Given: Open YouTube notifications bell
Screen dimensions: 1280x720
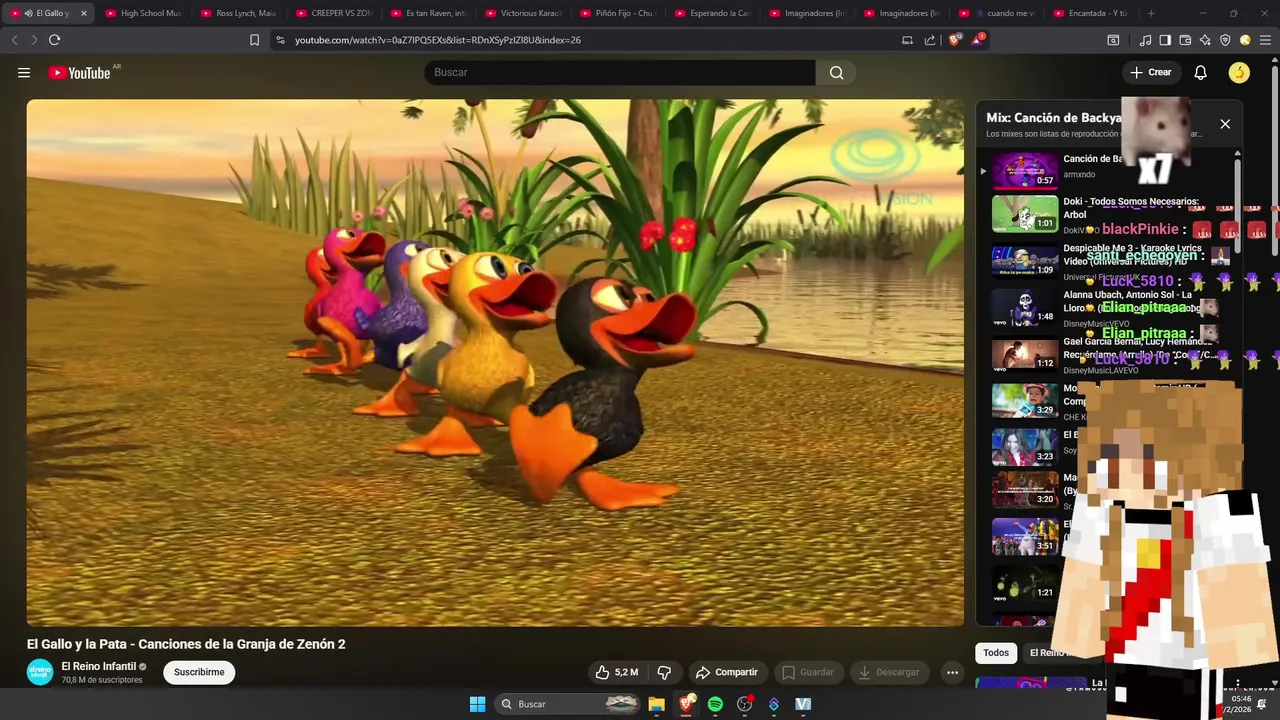Looking at the screenshot, I should [x=1201, y=72].
